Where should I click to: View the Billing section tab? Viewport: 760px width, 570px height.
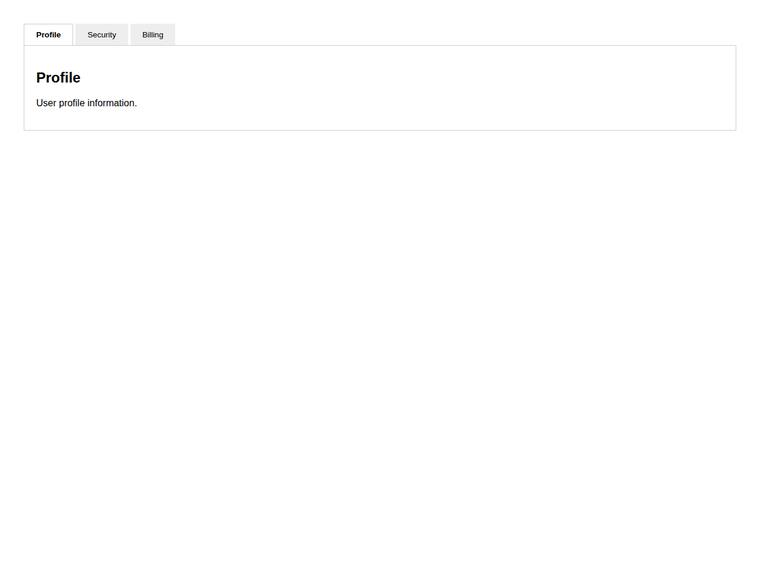[x=153, y=35]
